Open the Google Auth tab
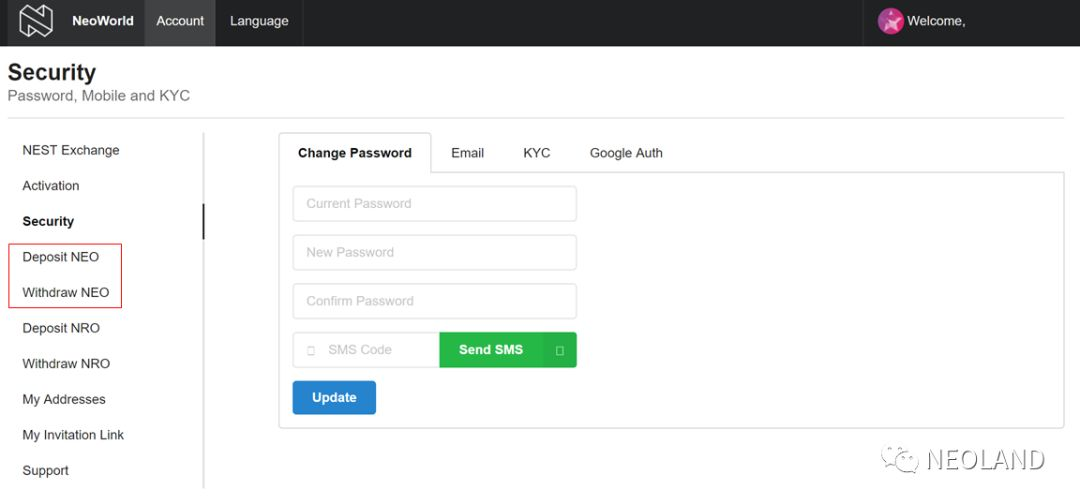The width and height of the screenshot is (1080, 504). (626, 153)
